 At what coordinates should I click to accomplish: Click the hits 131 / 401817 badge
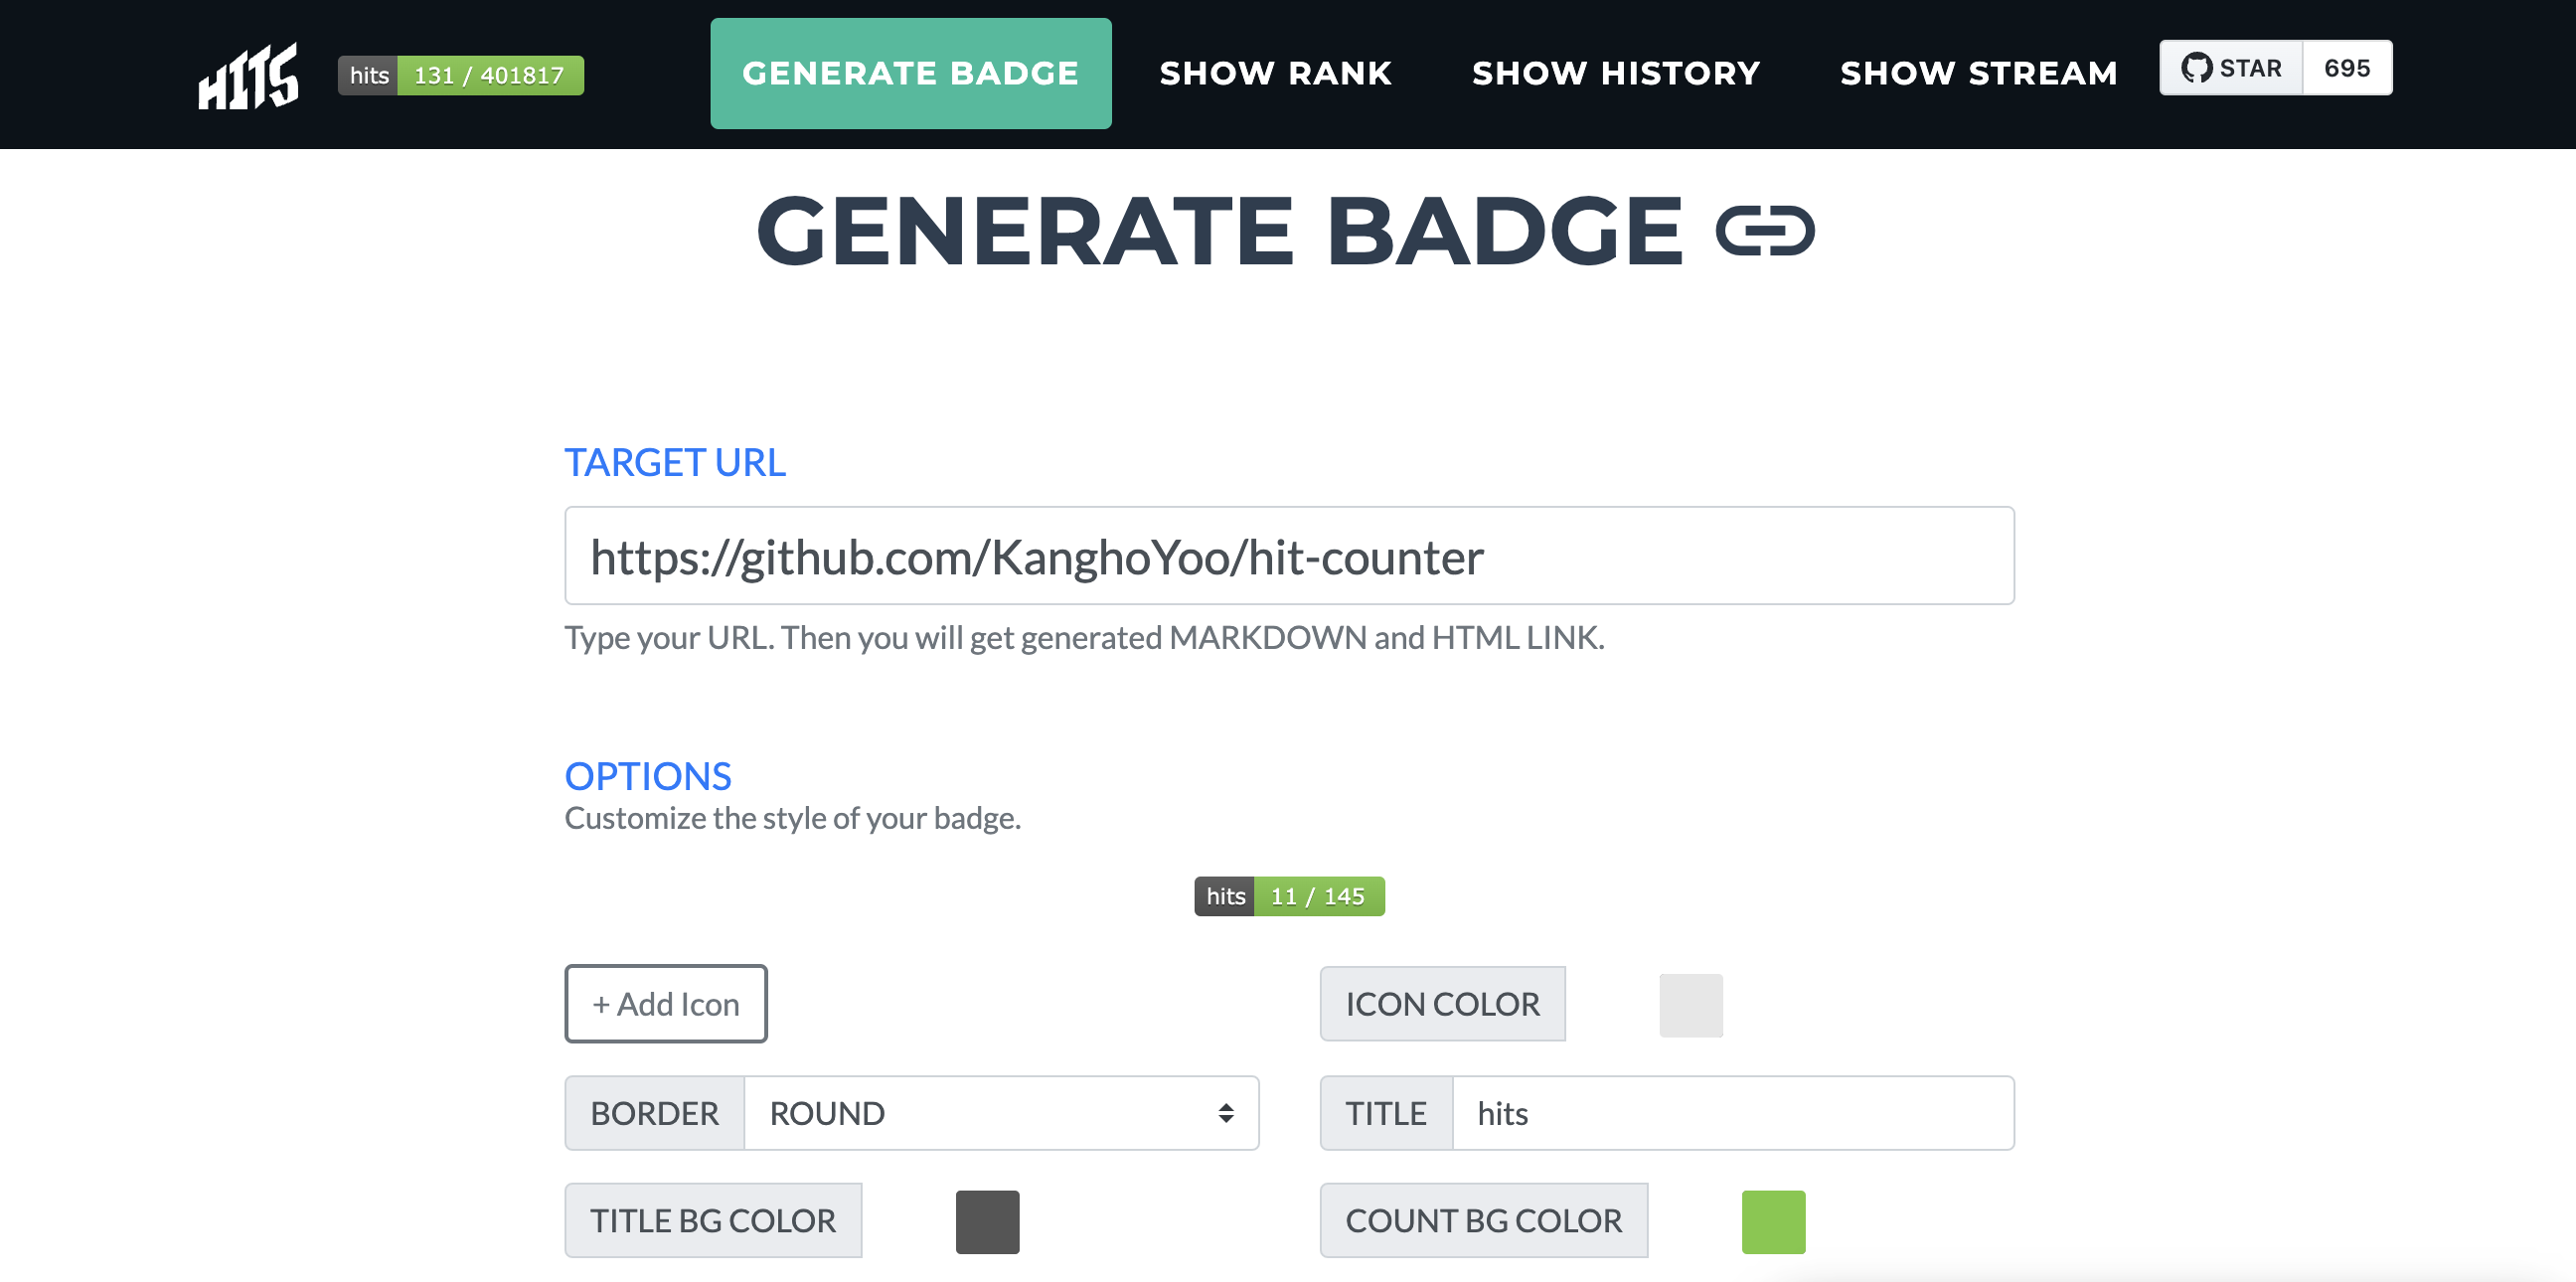click(x=461, y=76)
